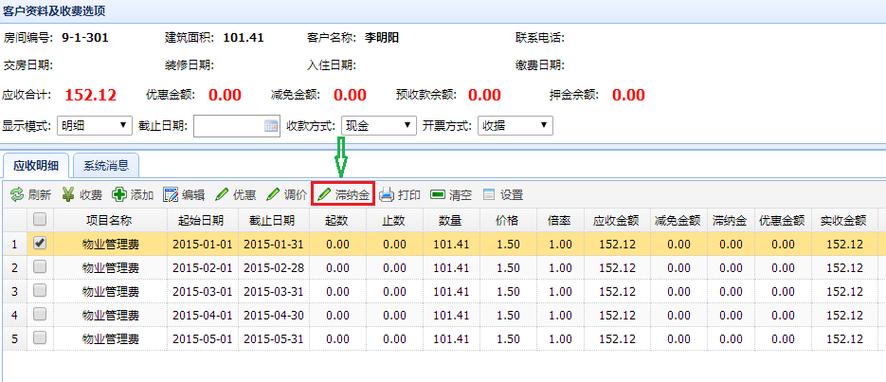Open the 开票方式 dropdown showing 收据
This screenshot has width=886, height=382.
tap(515, 125)
